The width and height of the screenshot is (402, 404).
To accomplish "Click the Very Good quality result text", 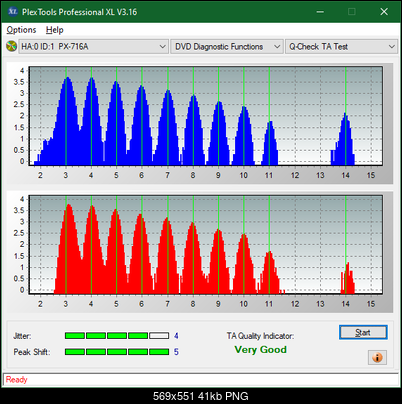I will point(260,350).
